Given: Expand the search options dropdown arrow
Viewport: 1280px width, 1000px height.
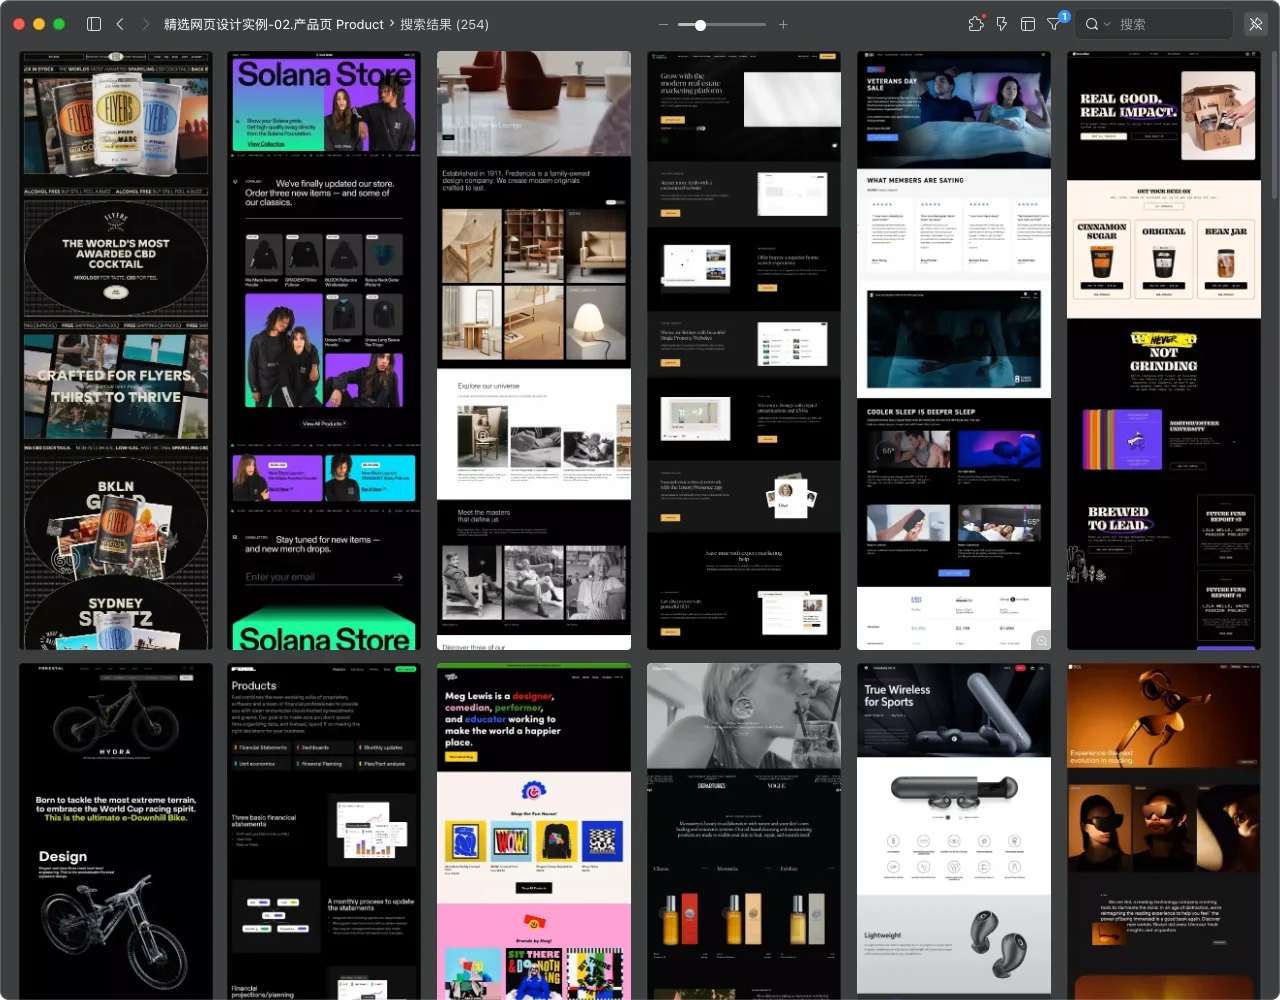Looking at the screenshot, I should [x=1107, y=24].
